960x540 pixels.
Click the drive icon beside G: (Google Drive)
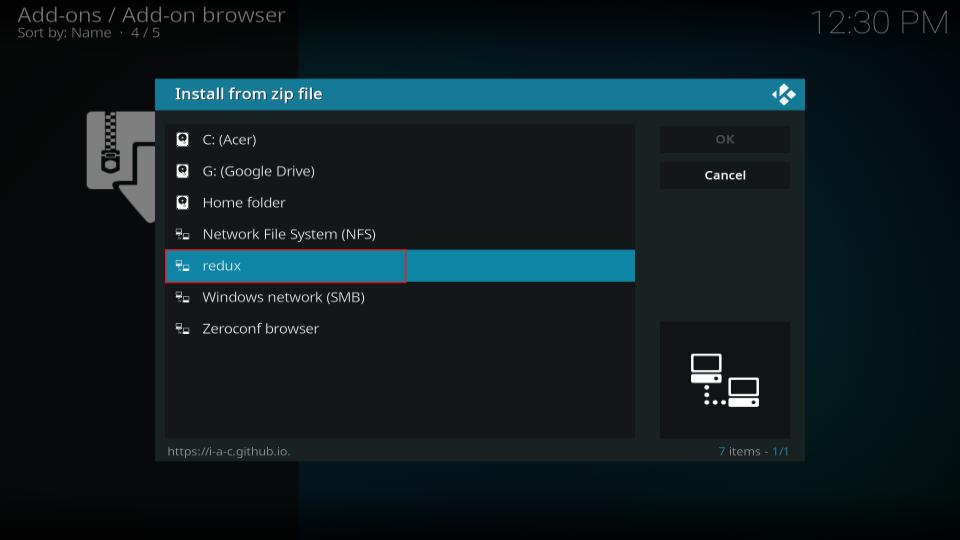pyautogui.click(x=182, y=171)
